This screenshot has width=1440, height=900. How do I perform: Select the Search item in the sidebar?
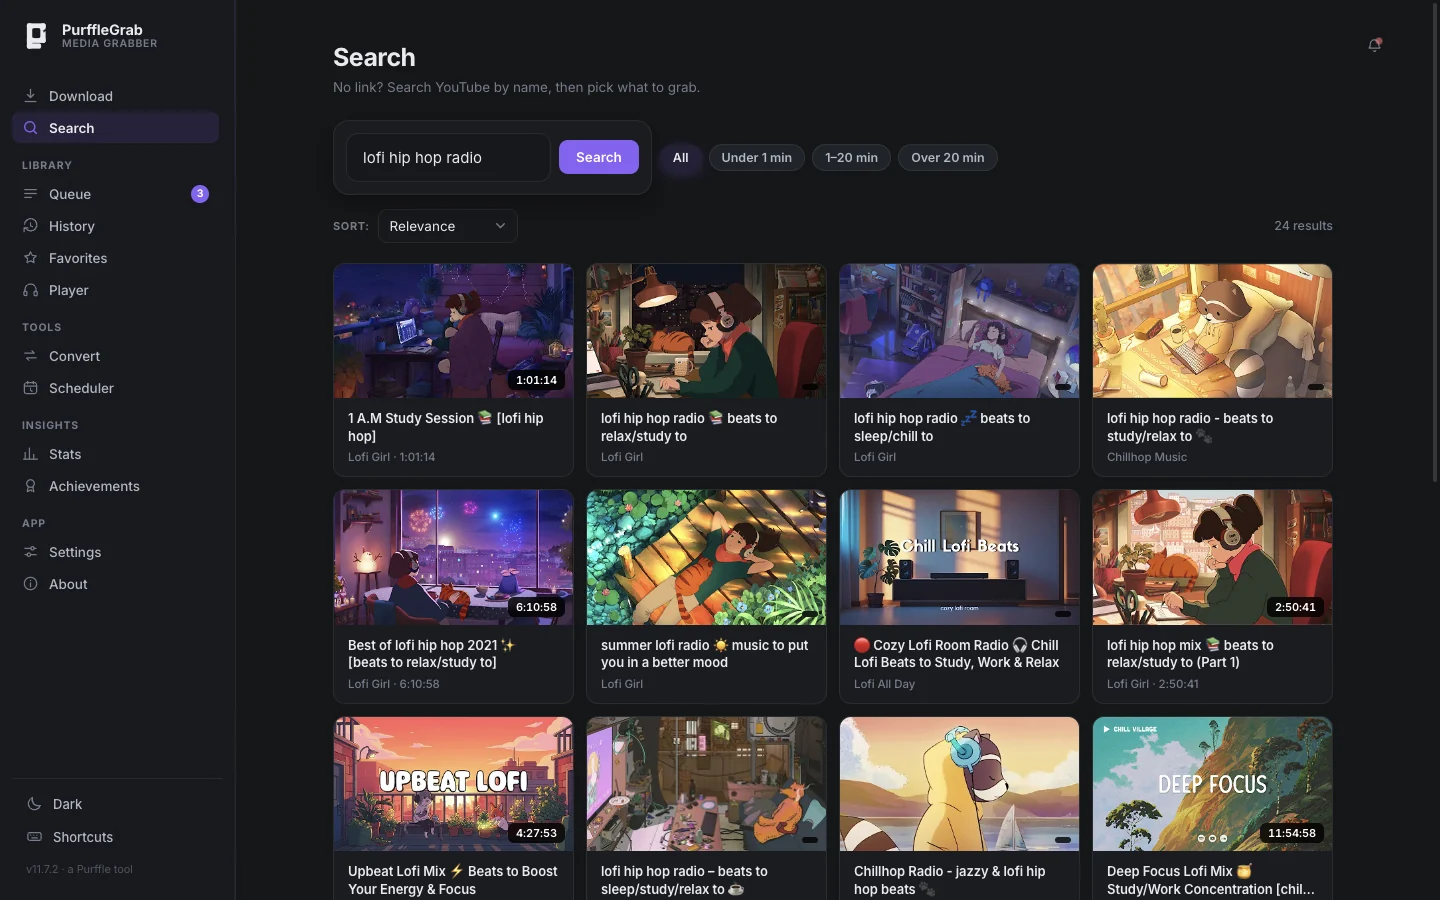115,128
